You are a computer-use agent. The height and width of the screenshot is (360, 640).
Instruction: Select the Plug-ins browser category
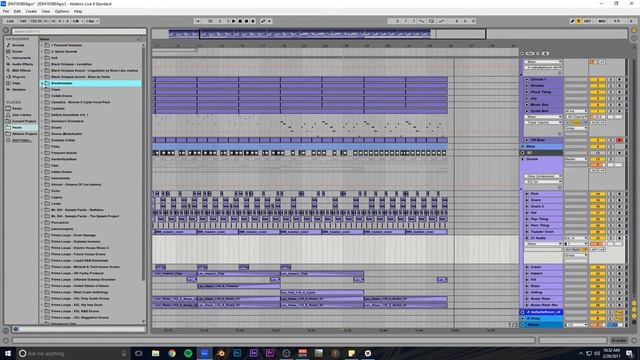(x=18, y=77)
